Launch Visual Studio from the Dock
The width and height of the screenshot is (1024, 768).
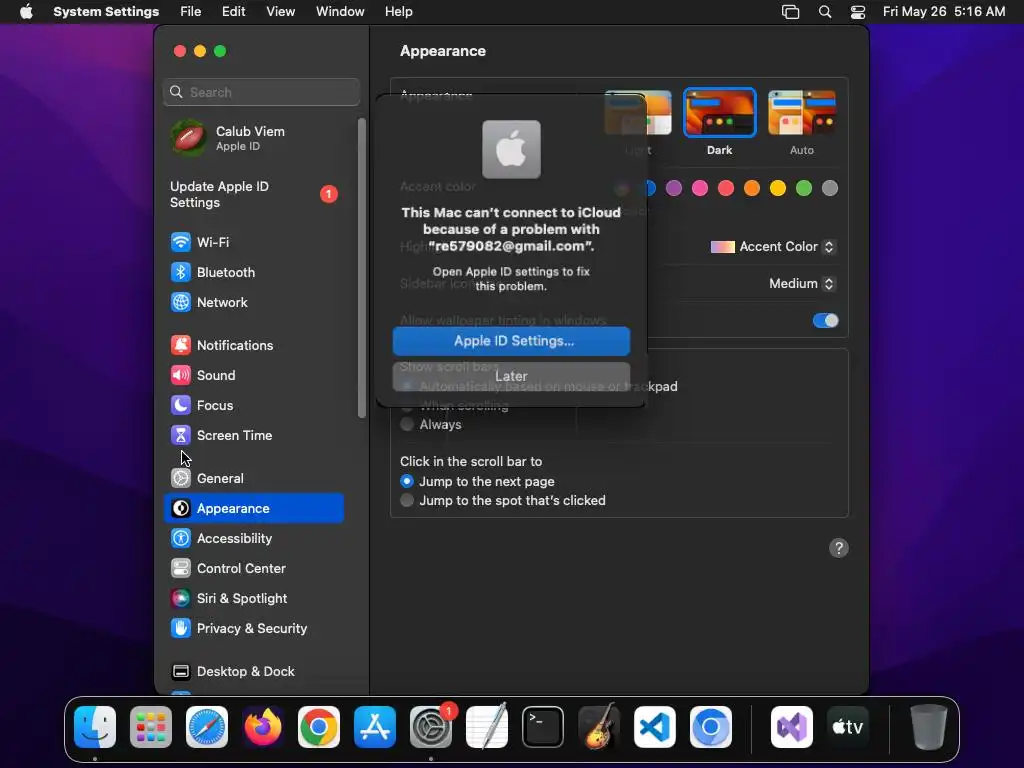pos(792,727)
